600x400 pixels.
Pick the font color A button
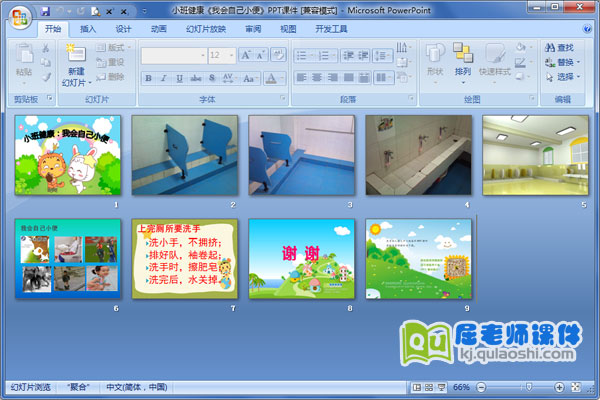point(271,78)
